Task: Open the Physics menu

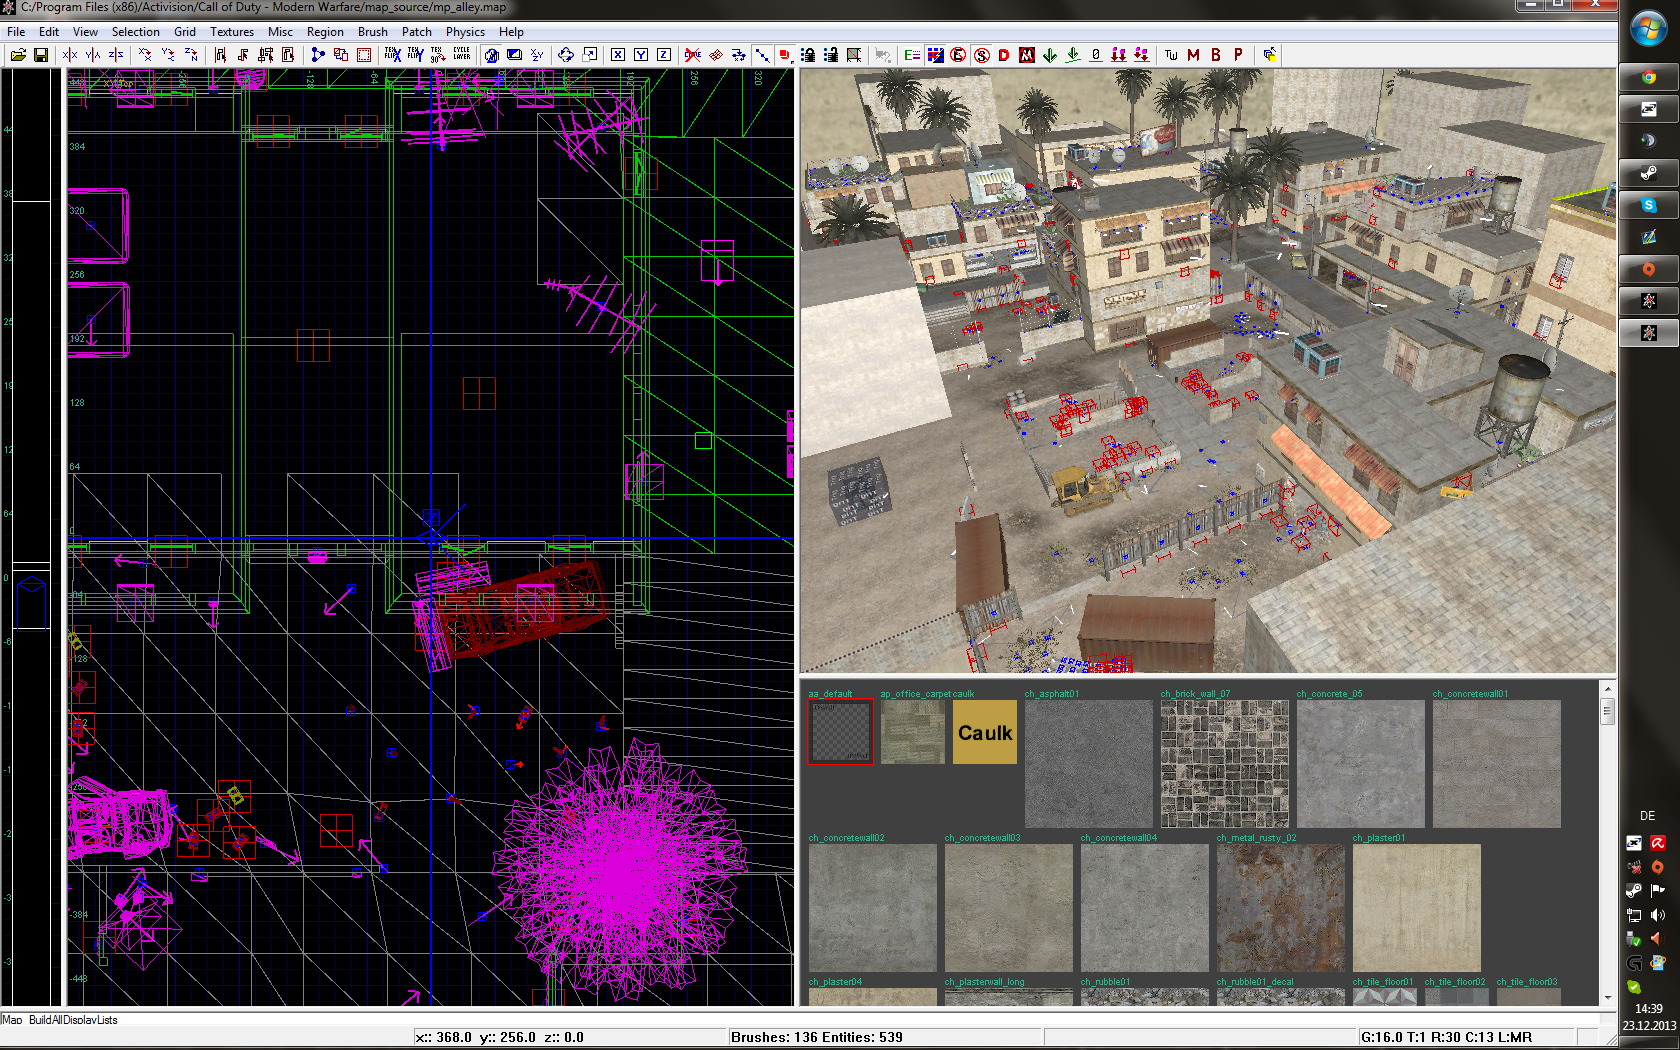Action: [465, 32]
